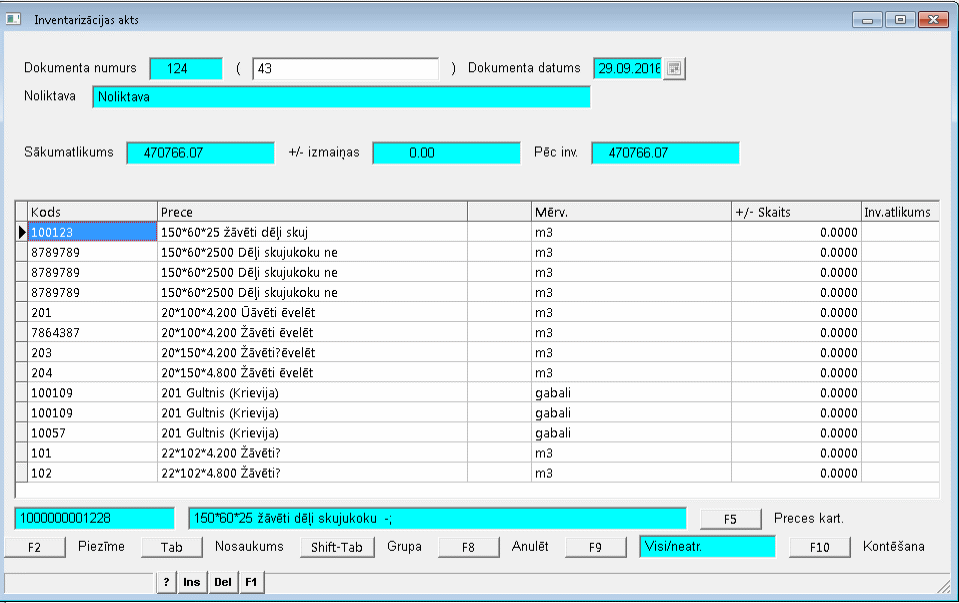Click product cell '22*102*4.200 Žāvēti?'
This screenshot has width=959, height=603.
pyautogui.click(x=313, y=453)
